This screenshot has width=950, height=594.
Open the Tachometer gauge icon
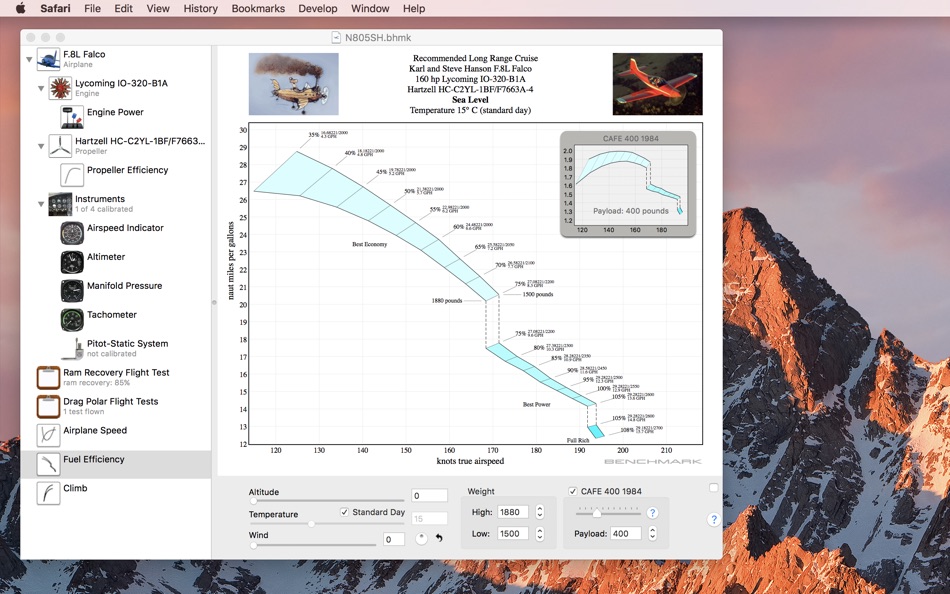pos(72,319)
